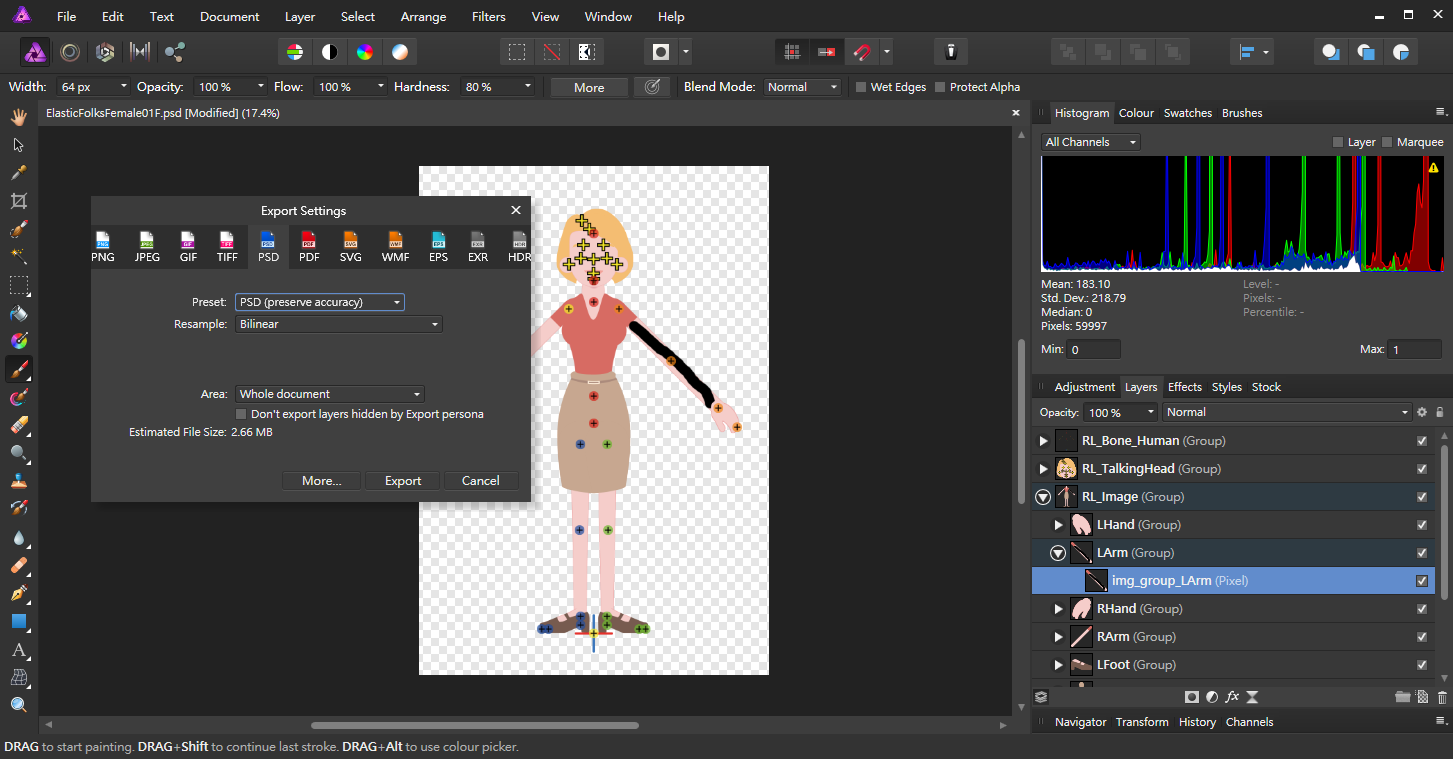1453x759 pixels.
Task: Select the Flood Fill bucket tool
Action: point(18,313)
